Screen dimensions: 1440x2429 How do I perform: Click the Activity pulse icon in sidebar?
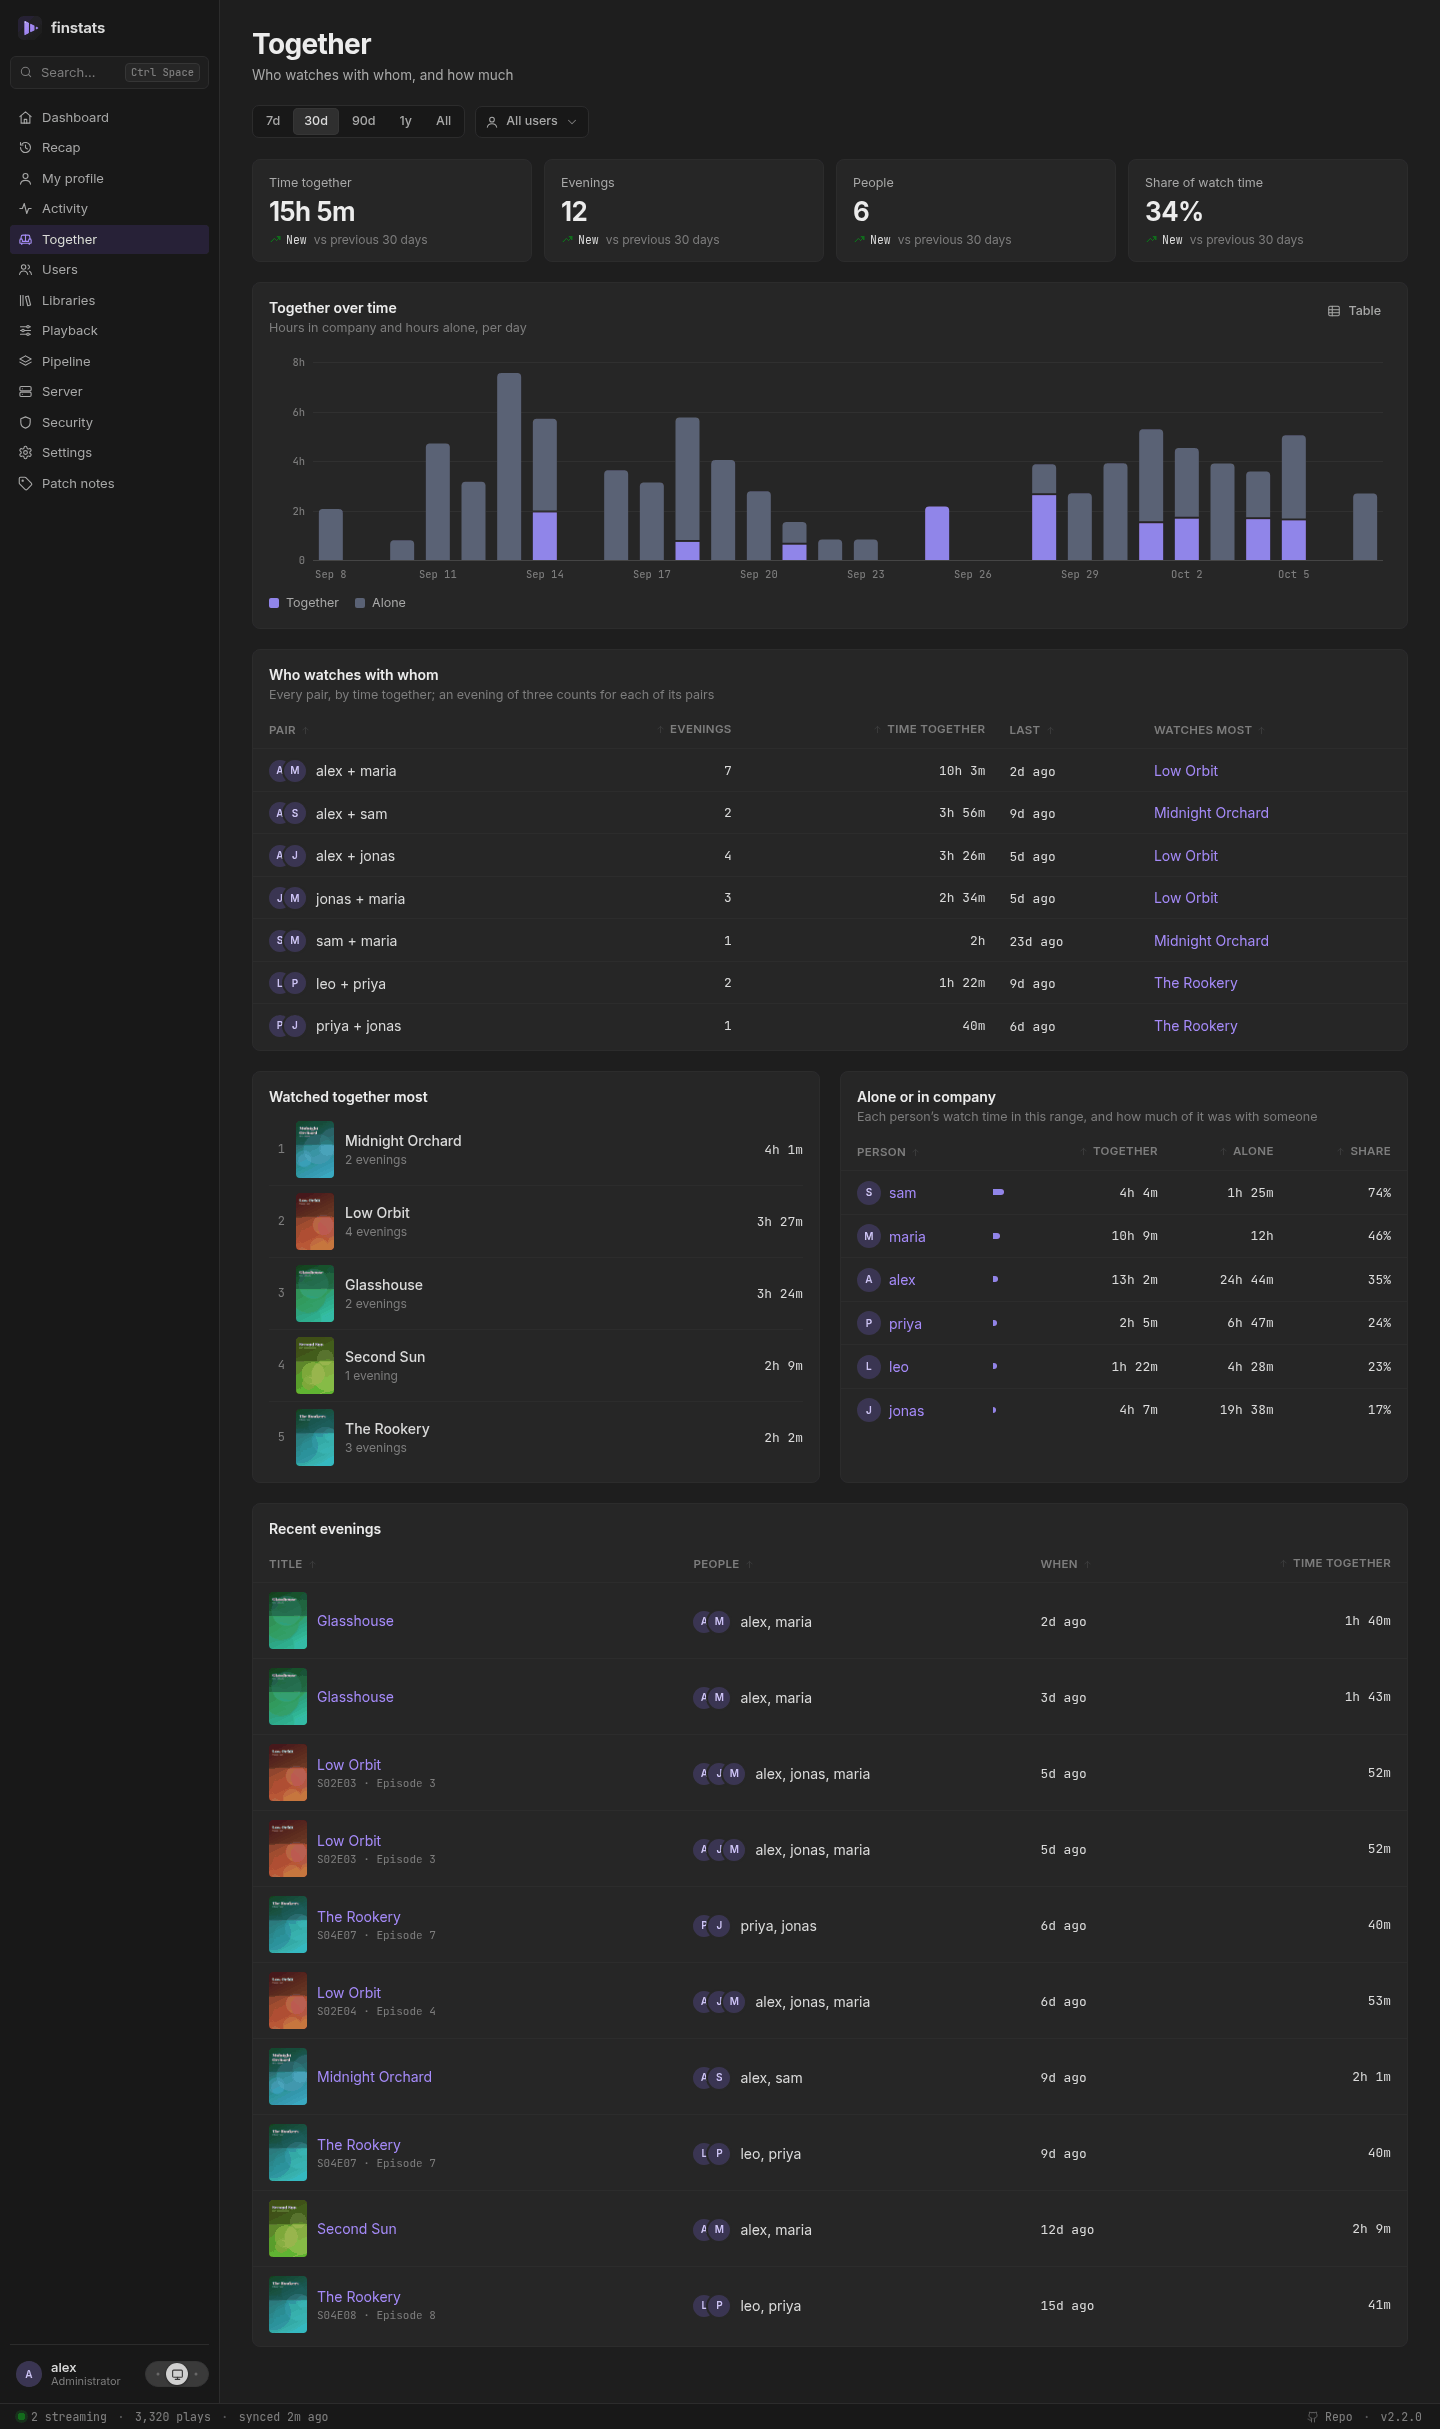pos(26,209)
